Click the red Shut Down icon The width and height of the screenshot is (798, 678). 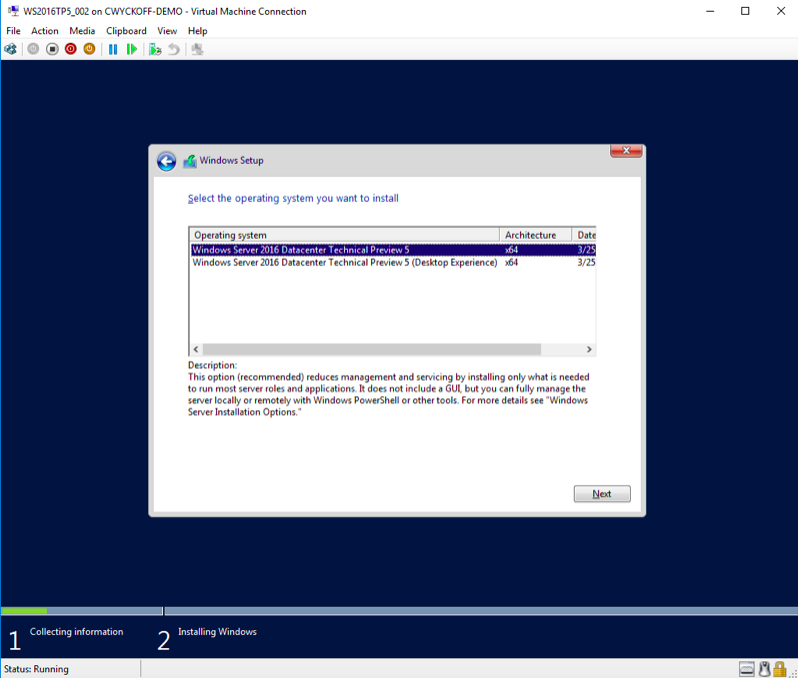coord(71,49)
